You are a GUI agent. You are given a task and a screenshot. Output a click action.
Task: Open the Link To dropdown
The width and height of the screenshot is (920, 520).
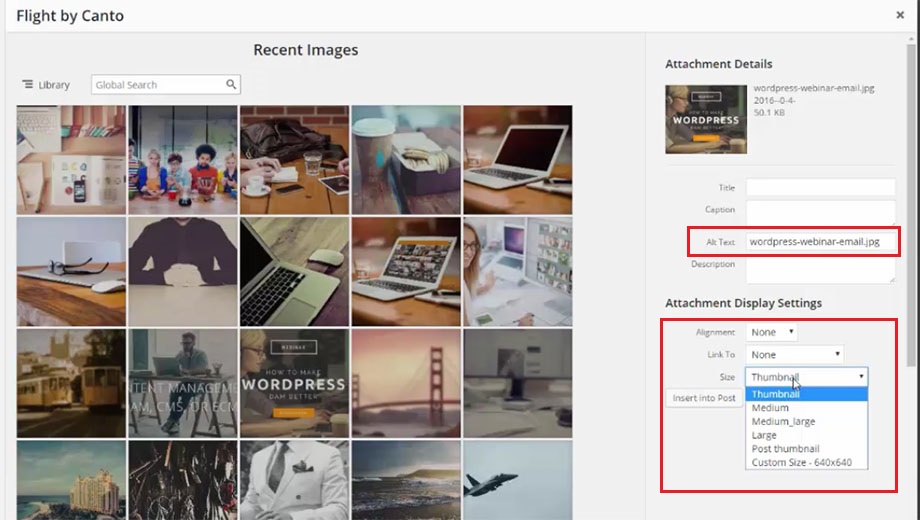pyautogui.click(x=794, y=354)
